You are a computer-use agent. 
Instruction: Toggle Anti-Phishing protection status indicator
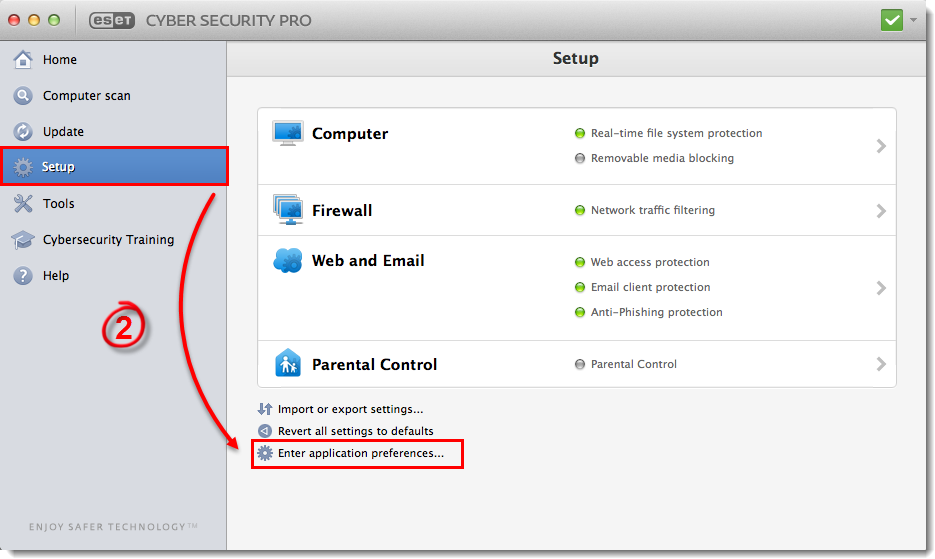[580, 312]
